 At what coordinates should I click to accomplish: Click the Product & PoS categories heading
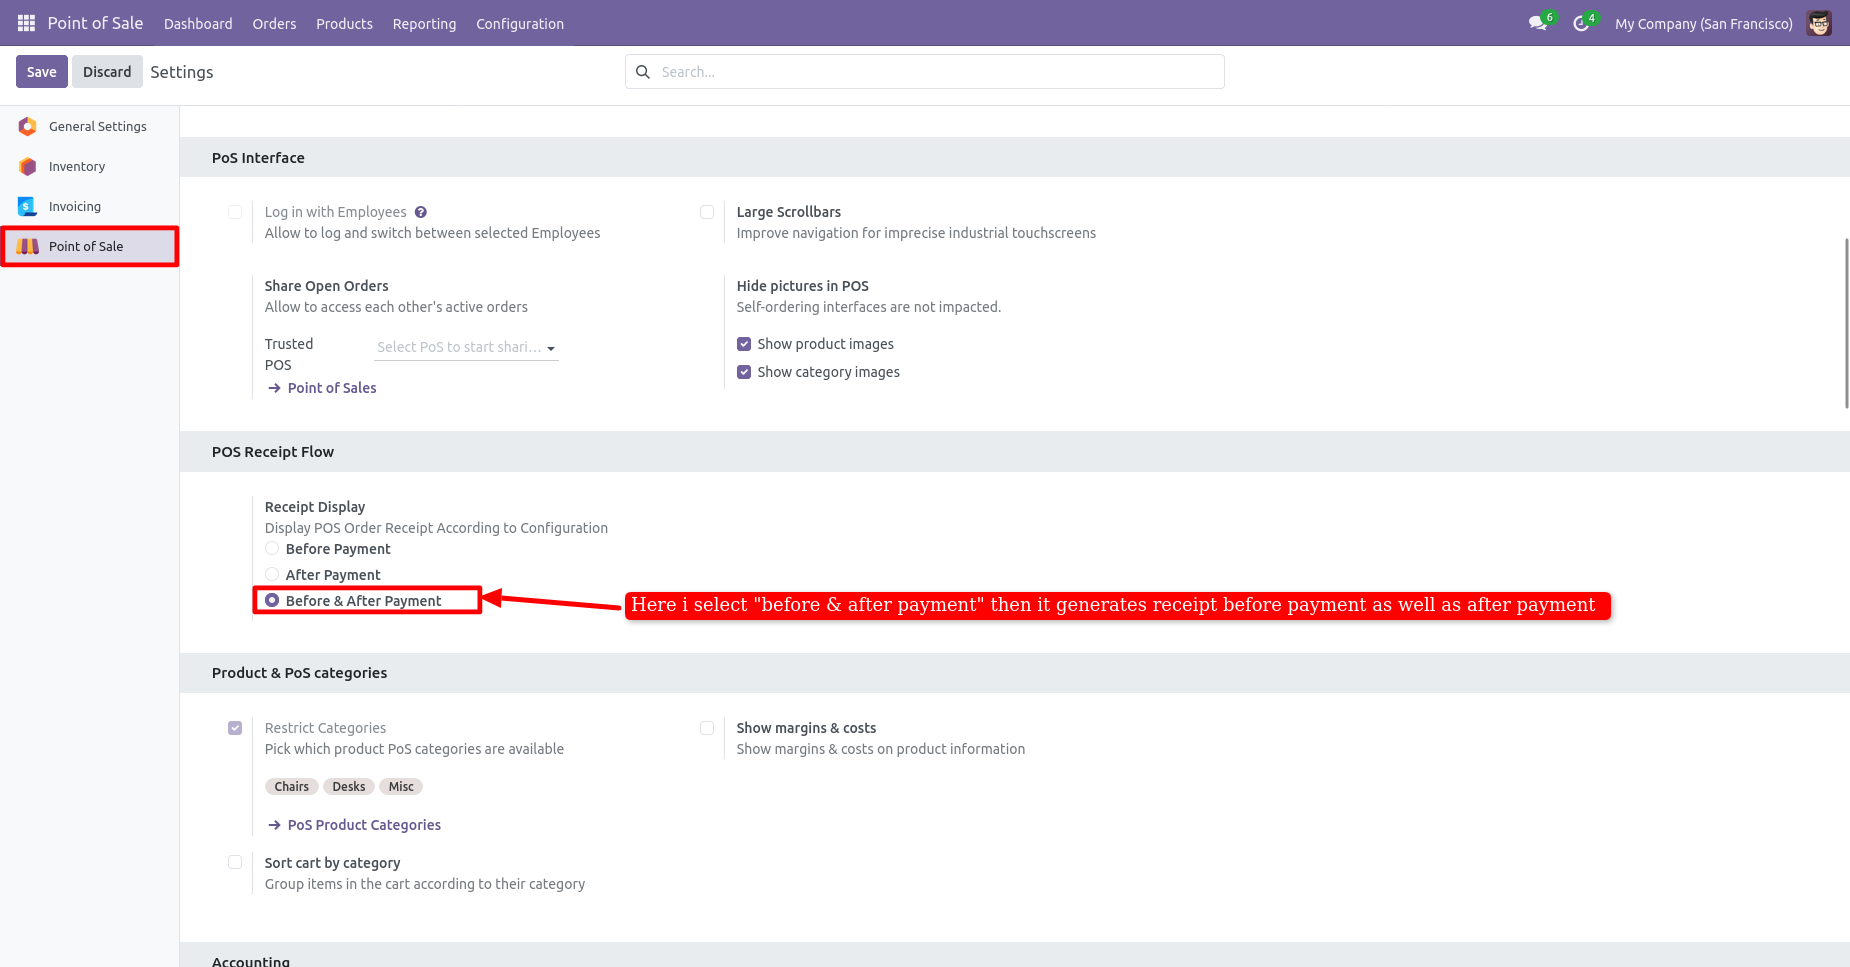click(x=299, y=673)
